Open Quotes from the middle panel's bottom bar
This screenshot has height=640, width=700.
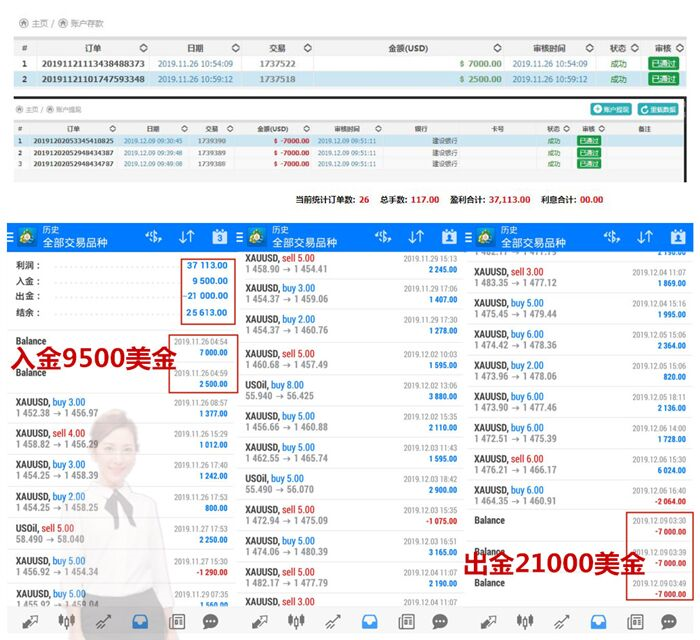(260, 622)
